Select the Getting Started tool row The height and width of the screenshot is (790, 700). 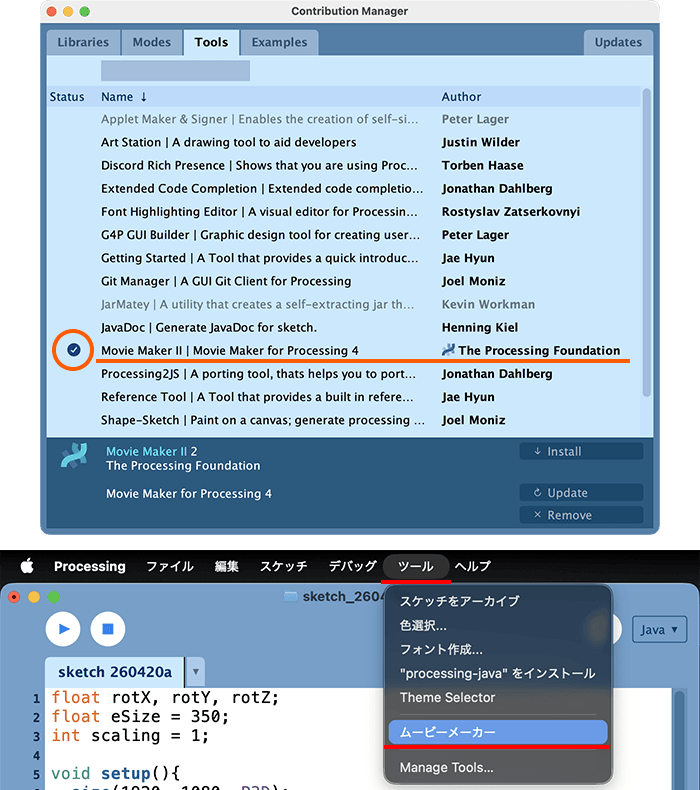(343, 258)
